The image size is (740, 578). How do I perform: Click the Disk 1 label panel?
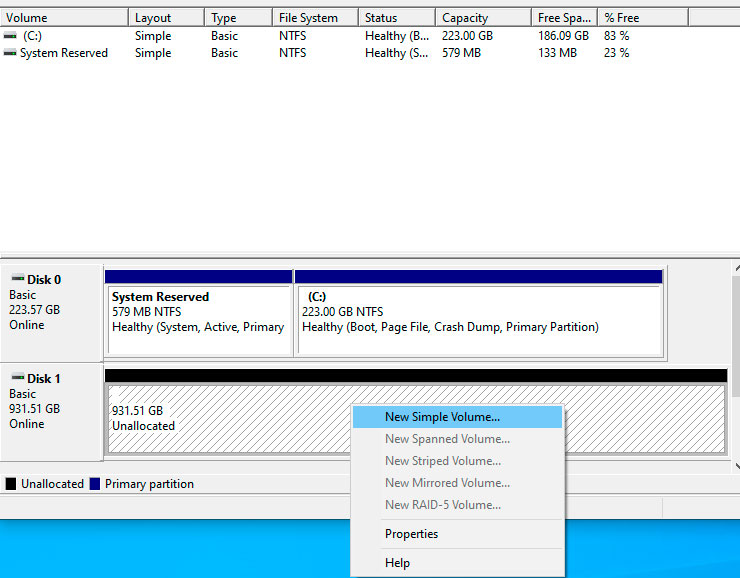point(51,412)
